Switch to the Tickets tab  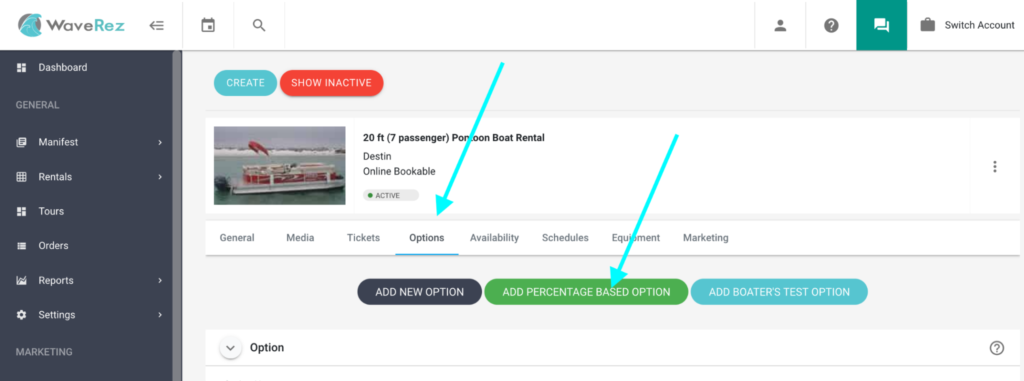[x=363, y=238]
